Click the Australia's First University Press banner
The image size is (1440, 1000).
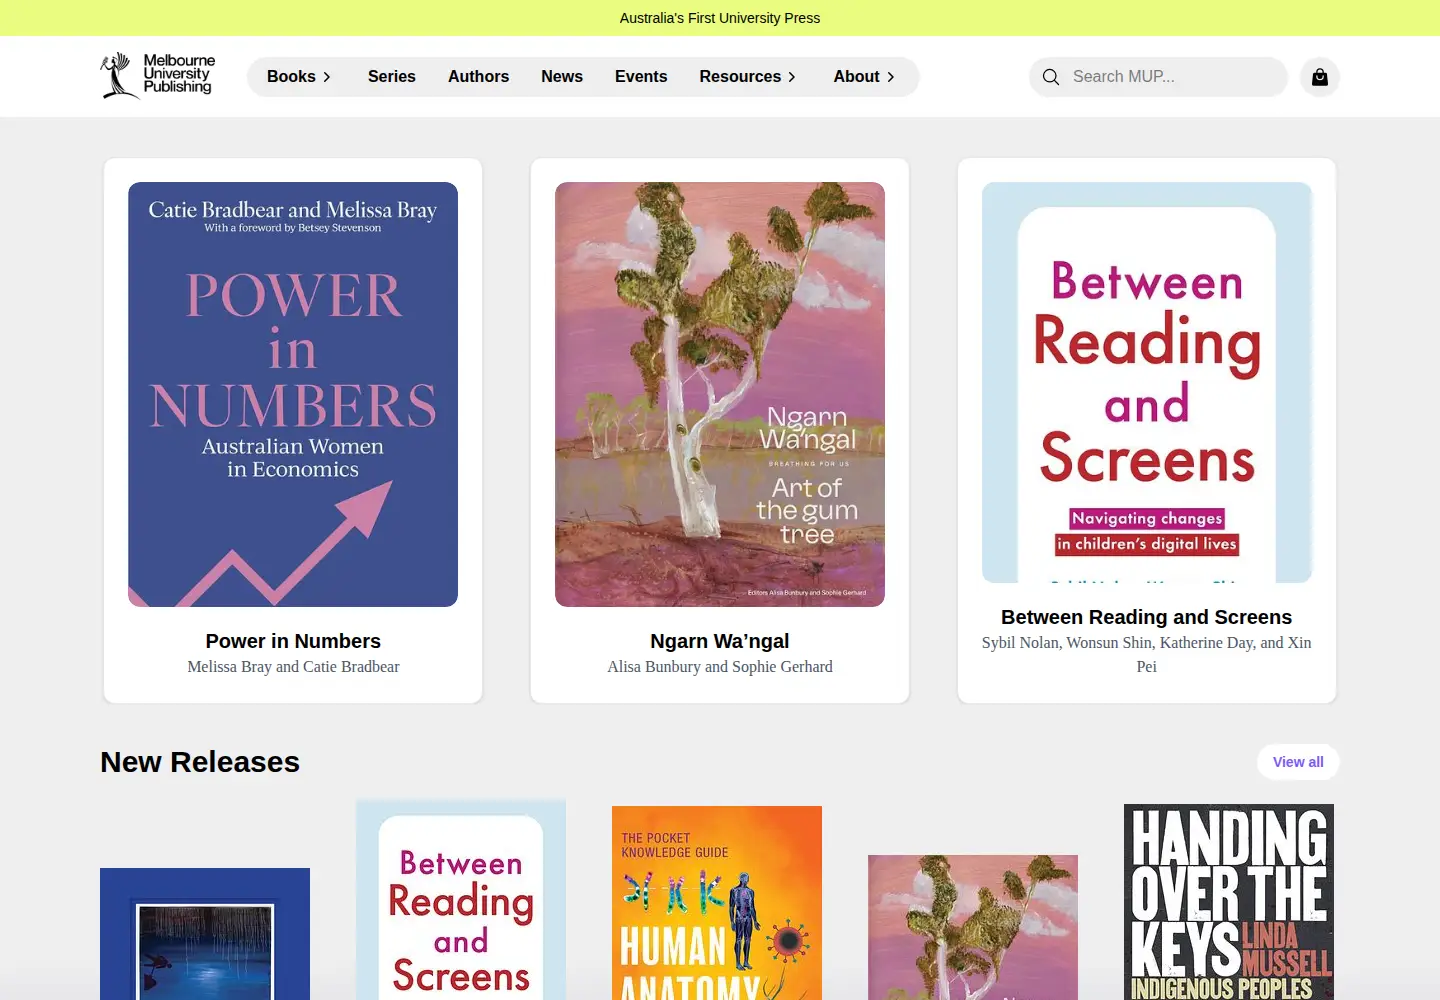[x=720, y=18]
